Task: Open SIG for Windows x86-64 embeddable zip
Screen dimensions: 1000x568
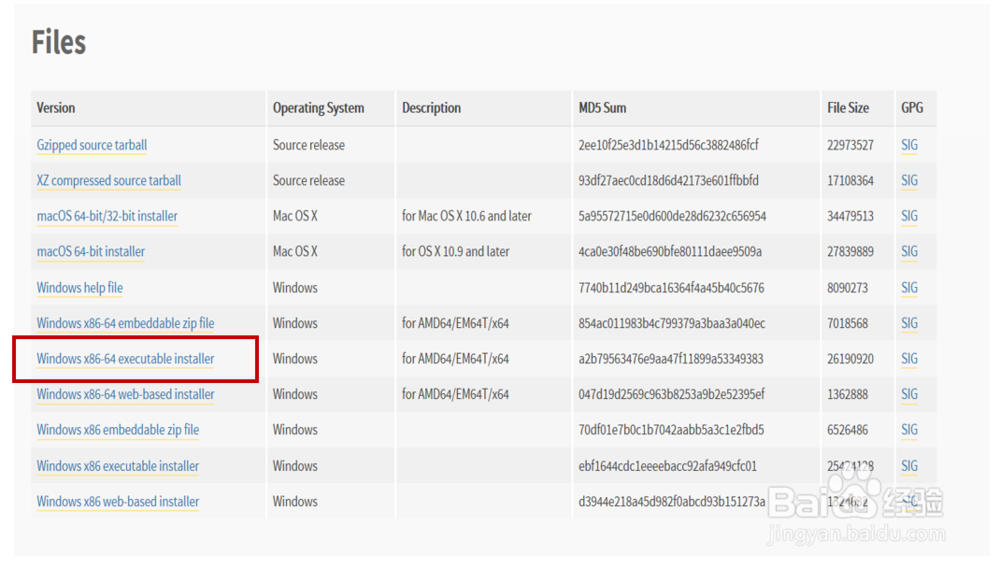Action: [909, 323]
